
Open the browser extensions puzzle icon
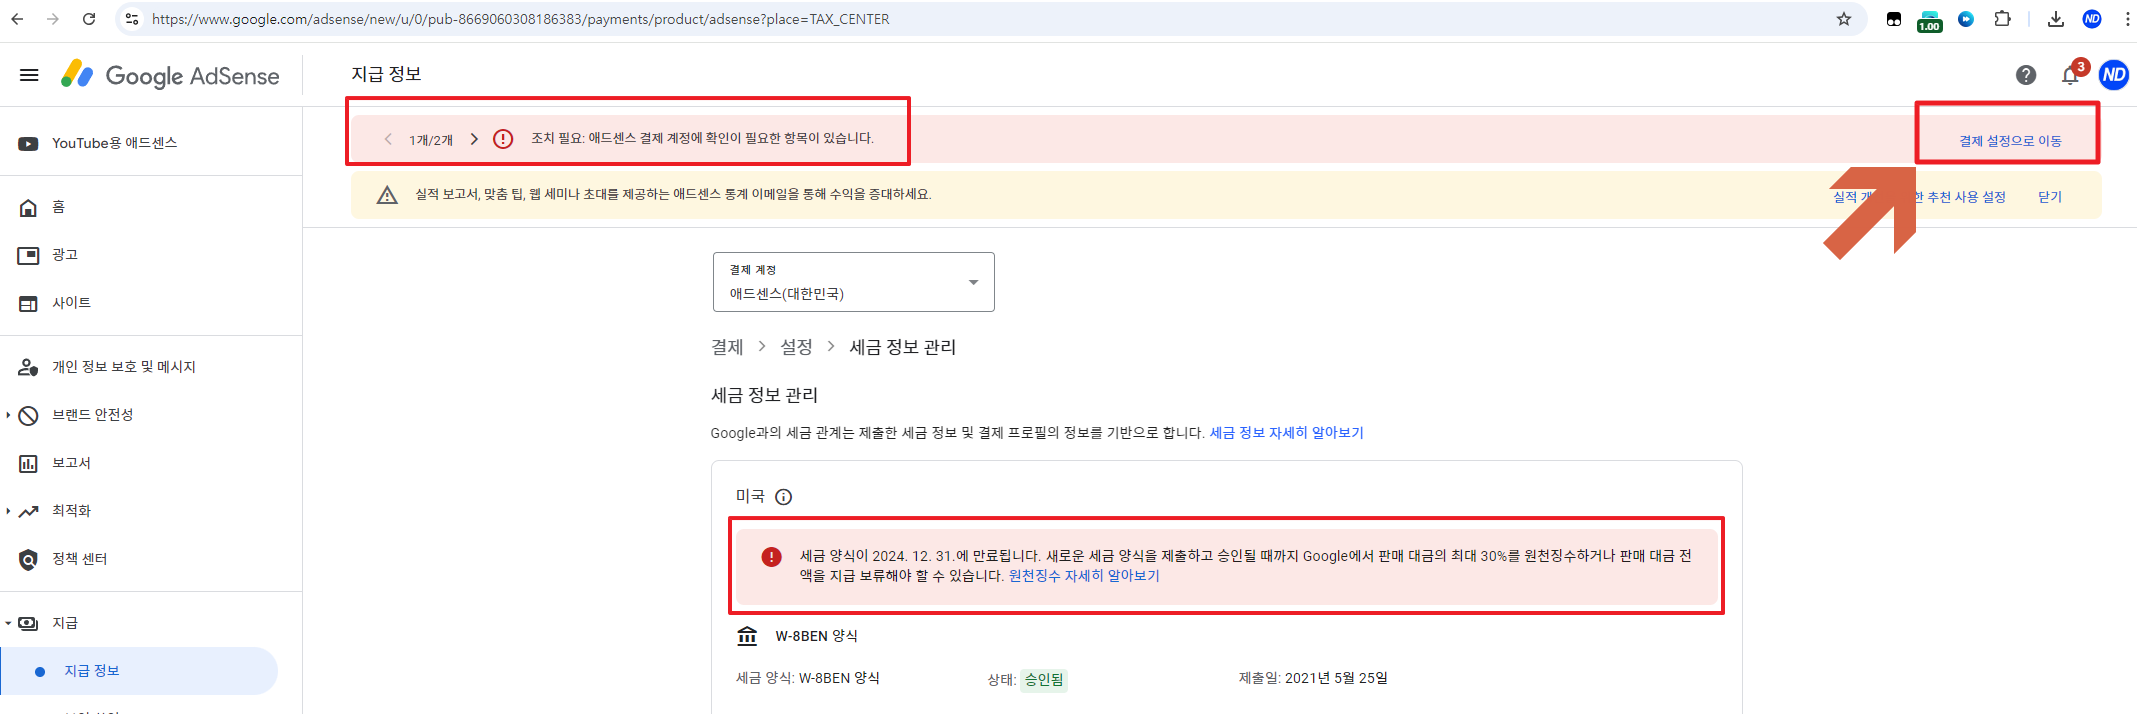coord(2002,19)
